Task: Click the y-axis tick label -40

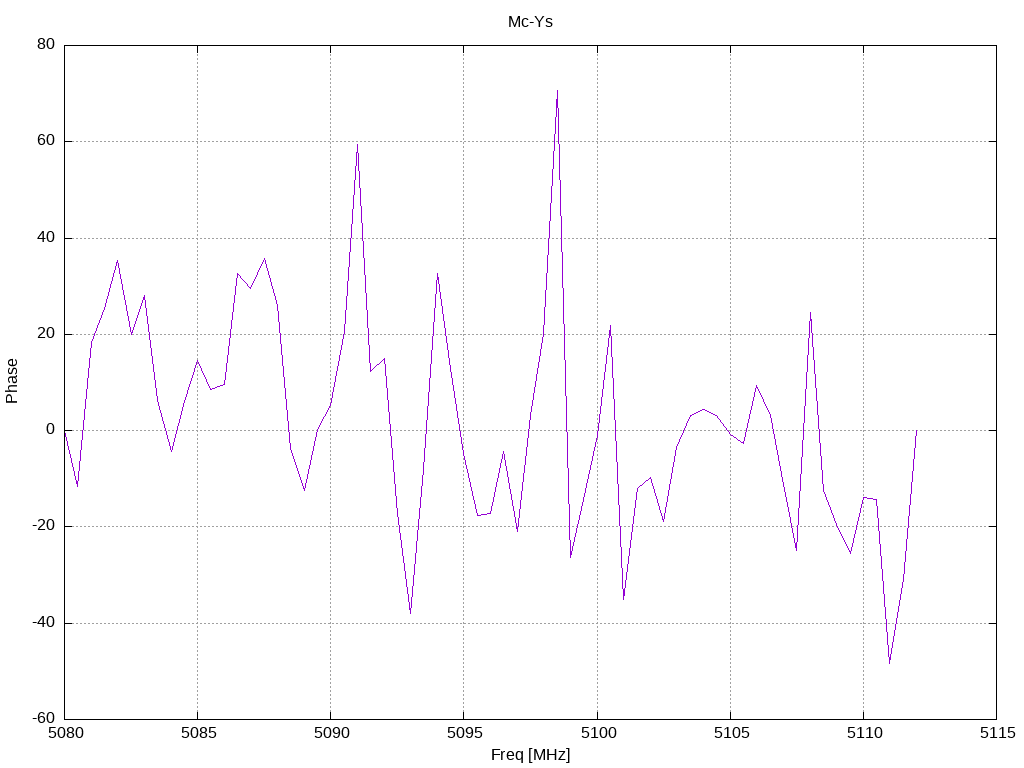Action: [44, 623]
